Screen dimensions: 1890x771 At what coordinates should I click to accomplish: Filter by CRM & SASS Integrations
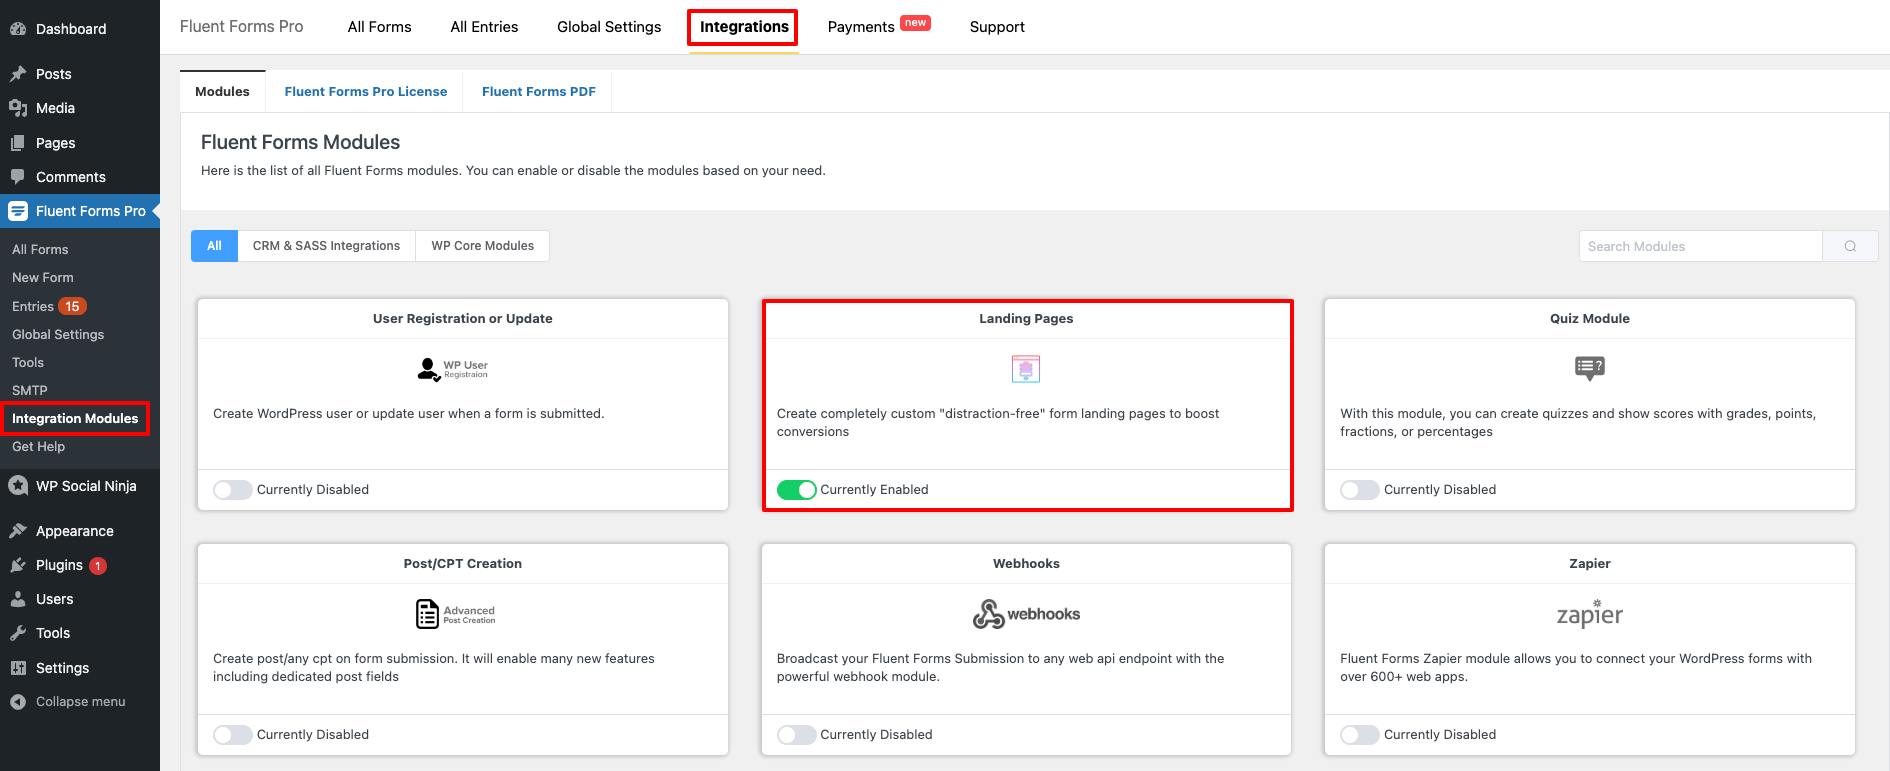coord(326,246)
